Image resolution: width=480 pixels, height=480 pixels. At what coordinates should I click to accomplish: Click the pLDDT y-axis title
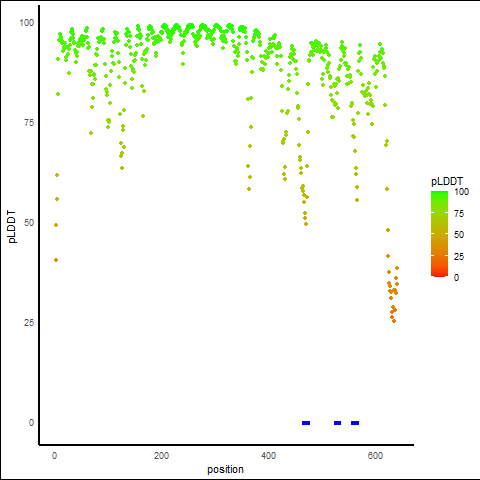(12, 227)
